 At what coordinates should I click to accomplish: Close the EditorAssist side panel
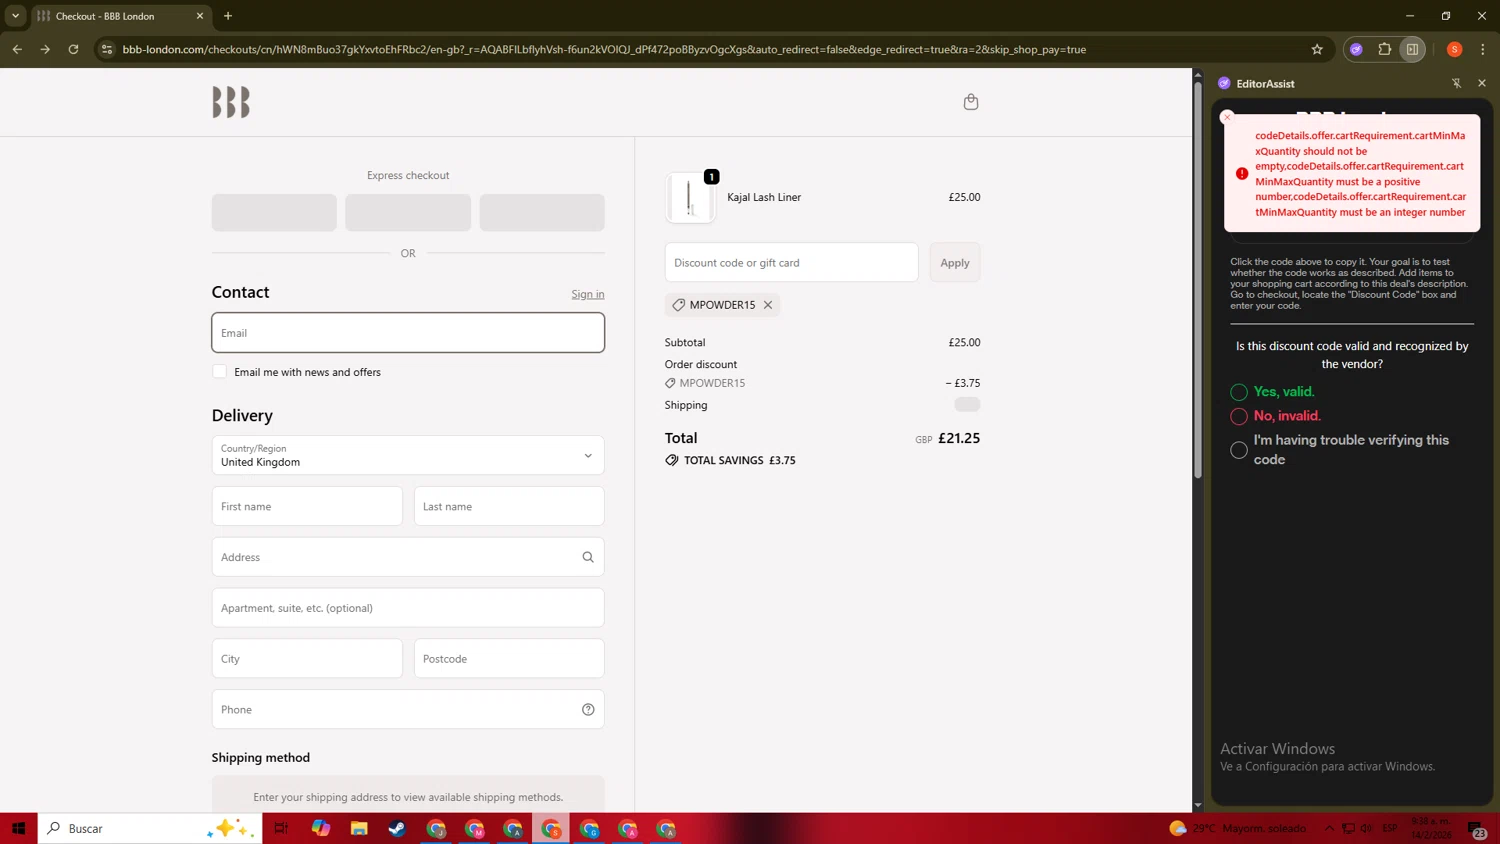pyautogui.click(x=1481, y=83)
